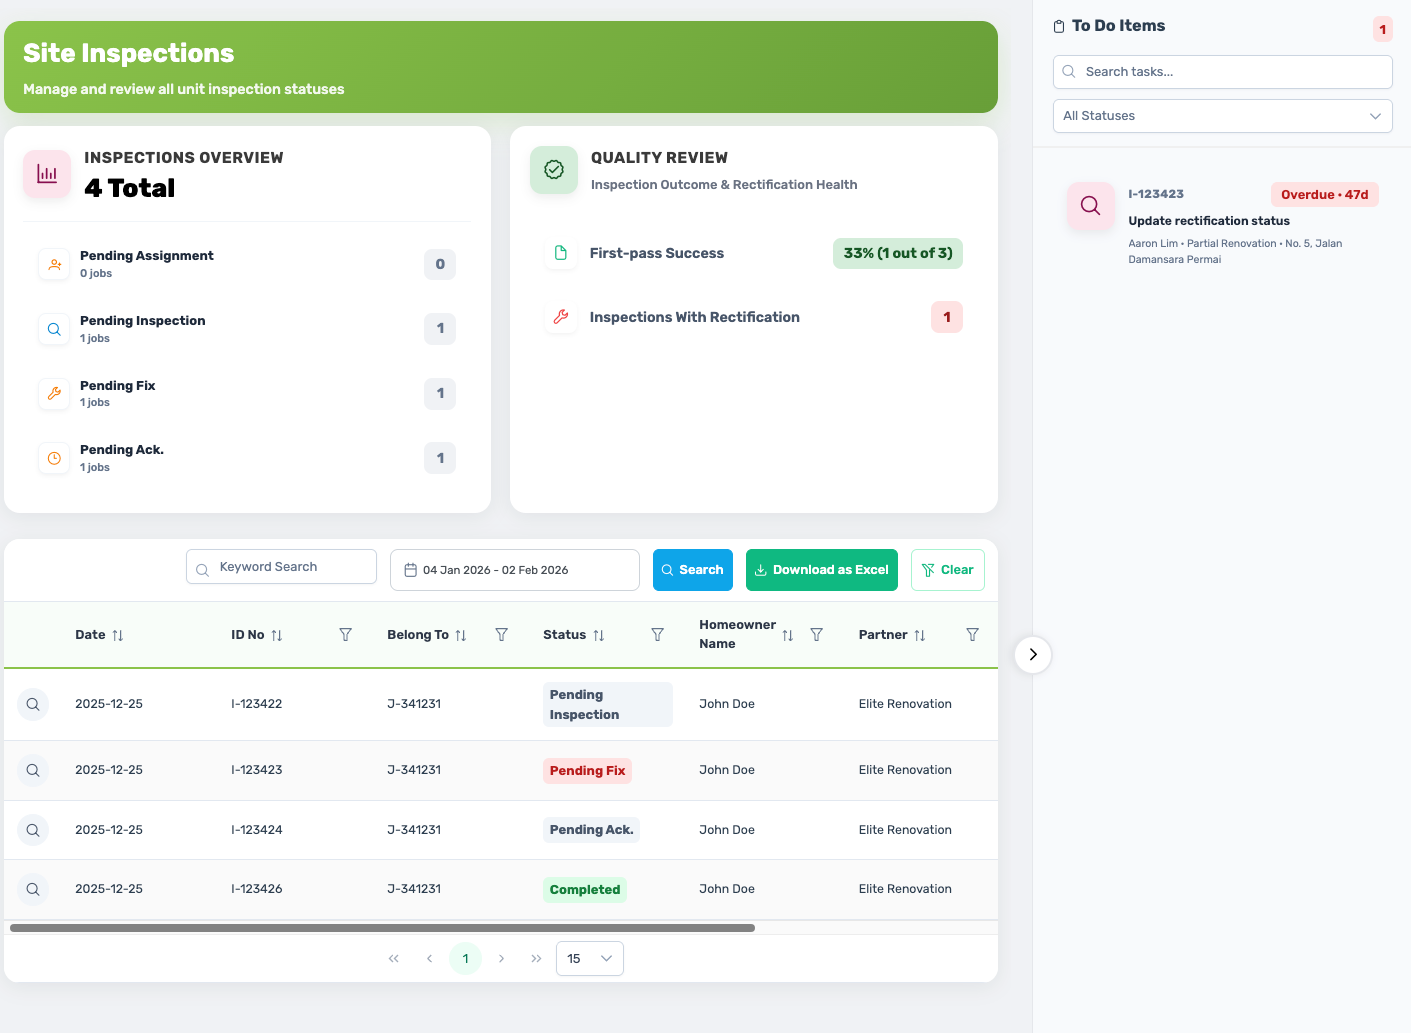The width and height of the screenshot is (1411, 1033).
Task: Click the horizontal table scrollbar
Action: (382, 928)
